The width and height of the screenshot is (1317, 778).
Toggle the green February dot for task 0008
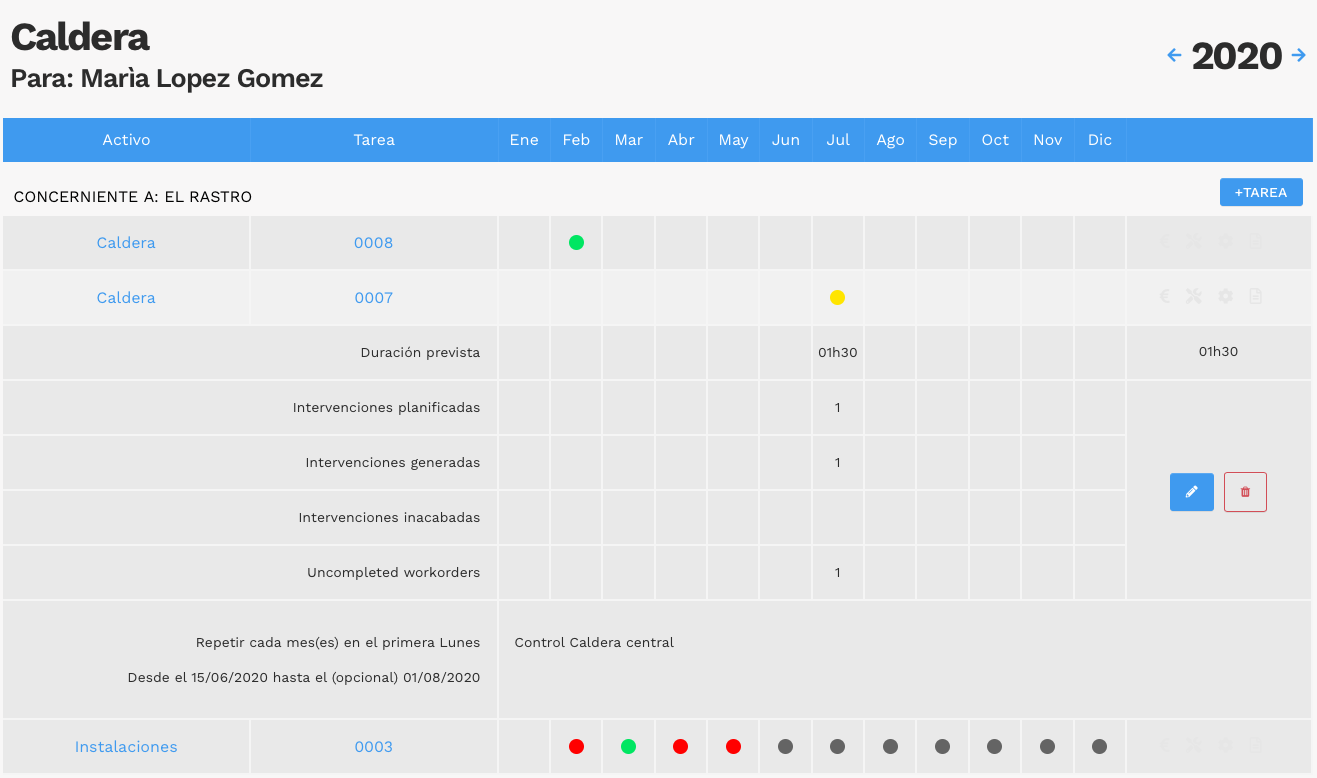point(576,241)
